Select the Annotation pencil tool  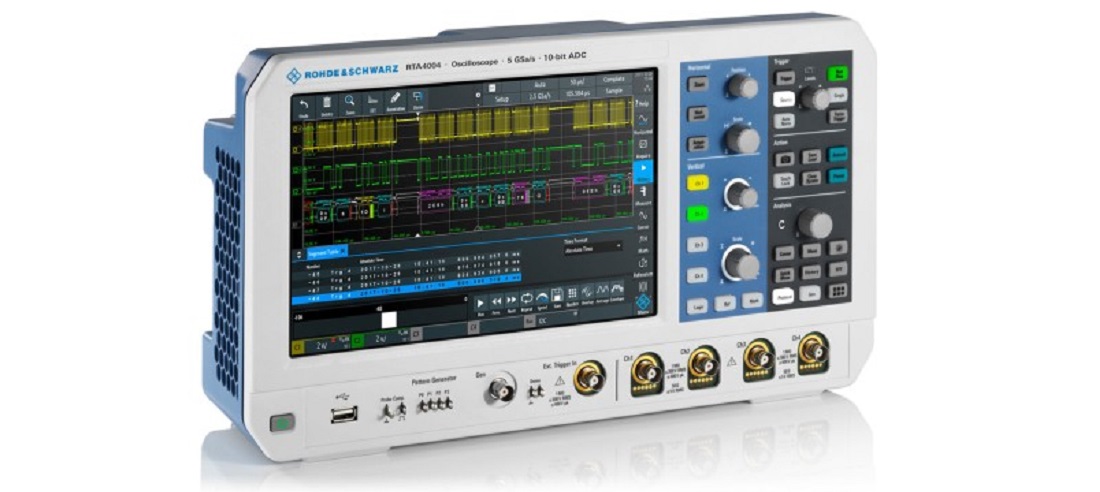point(395,100)
